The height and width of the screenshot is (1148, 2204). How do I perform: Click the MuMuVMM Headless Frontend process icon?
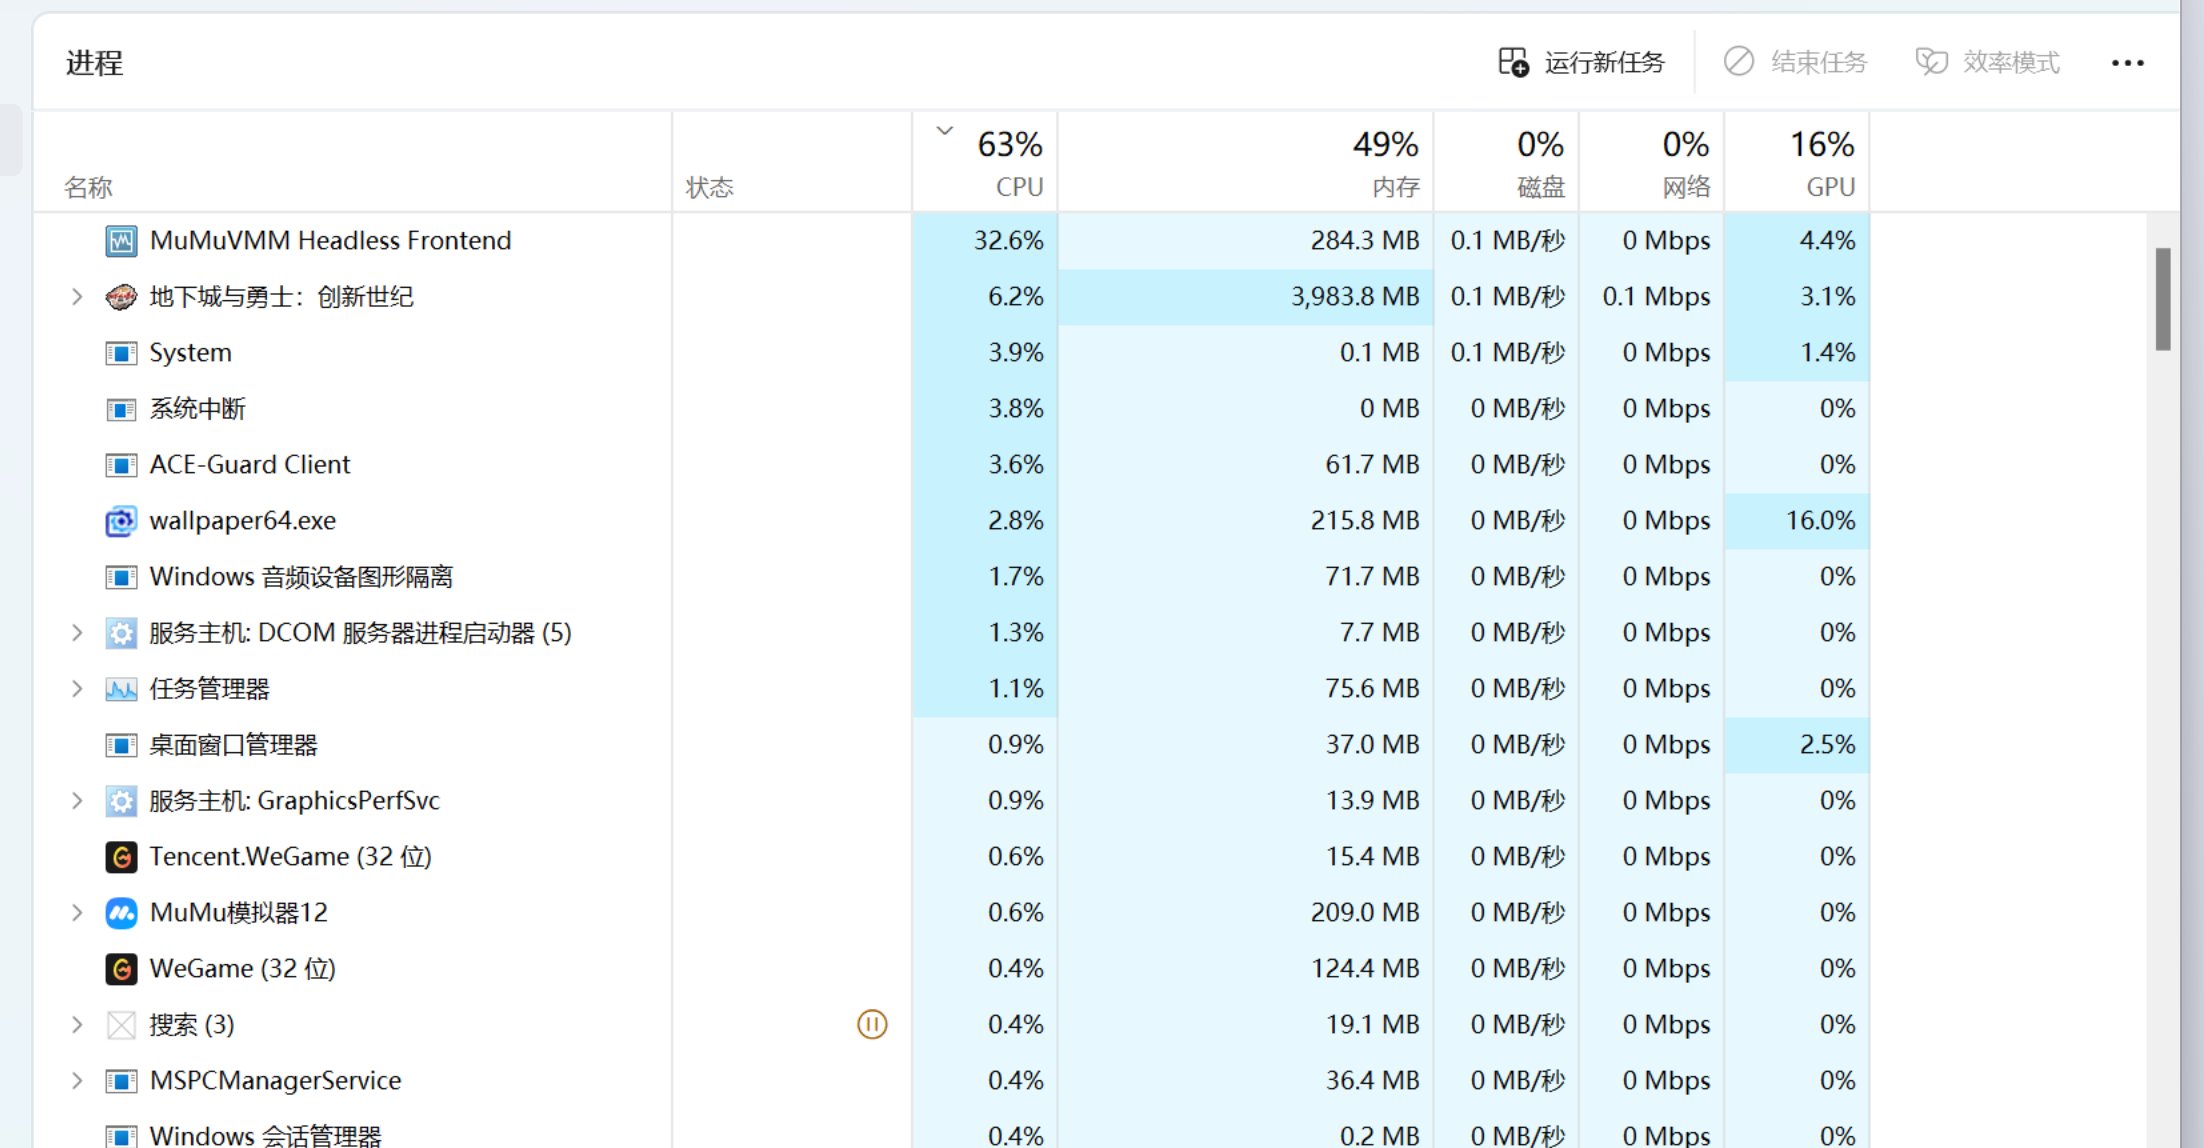point(121,241)
